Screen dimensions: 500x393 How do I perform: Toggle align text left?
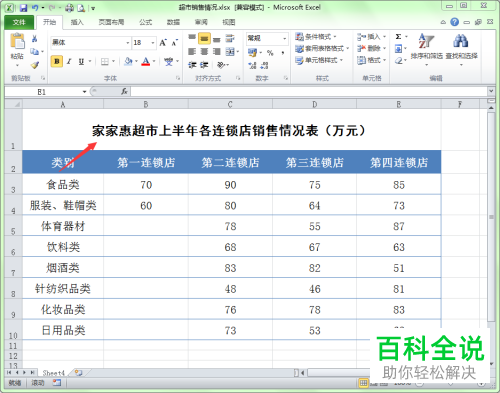[x=192, y=52]
